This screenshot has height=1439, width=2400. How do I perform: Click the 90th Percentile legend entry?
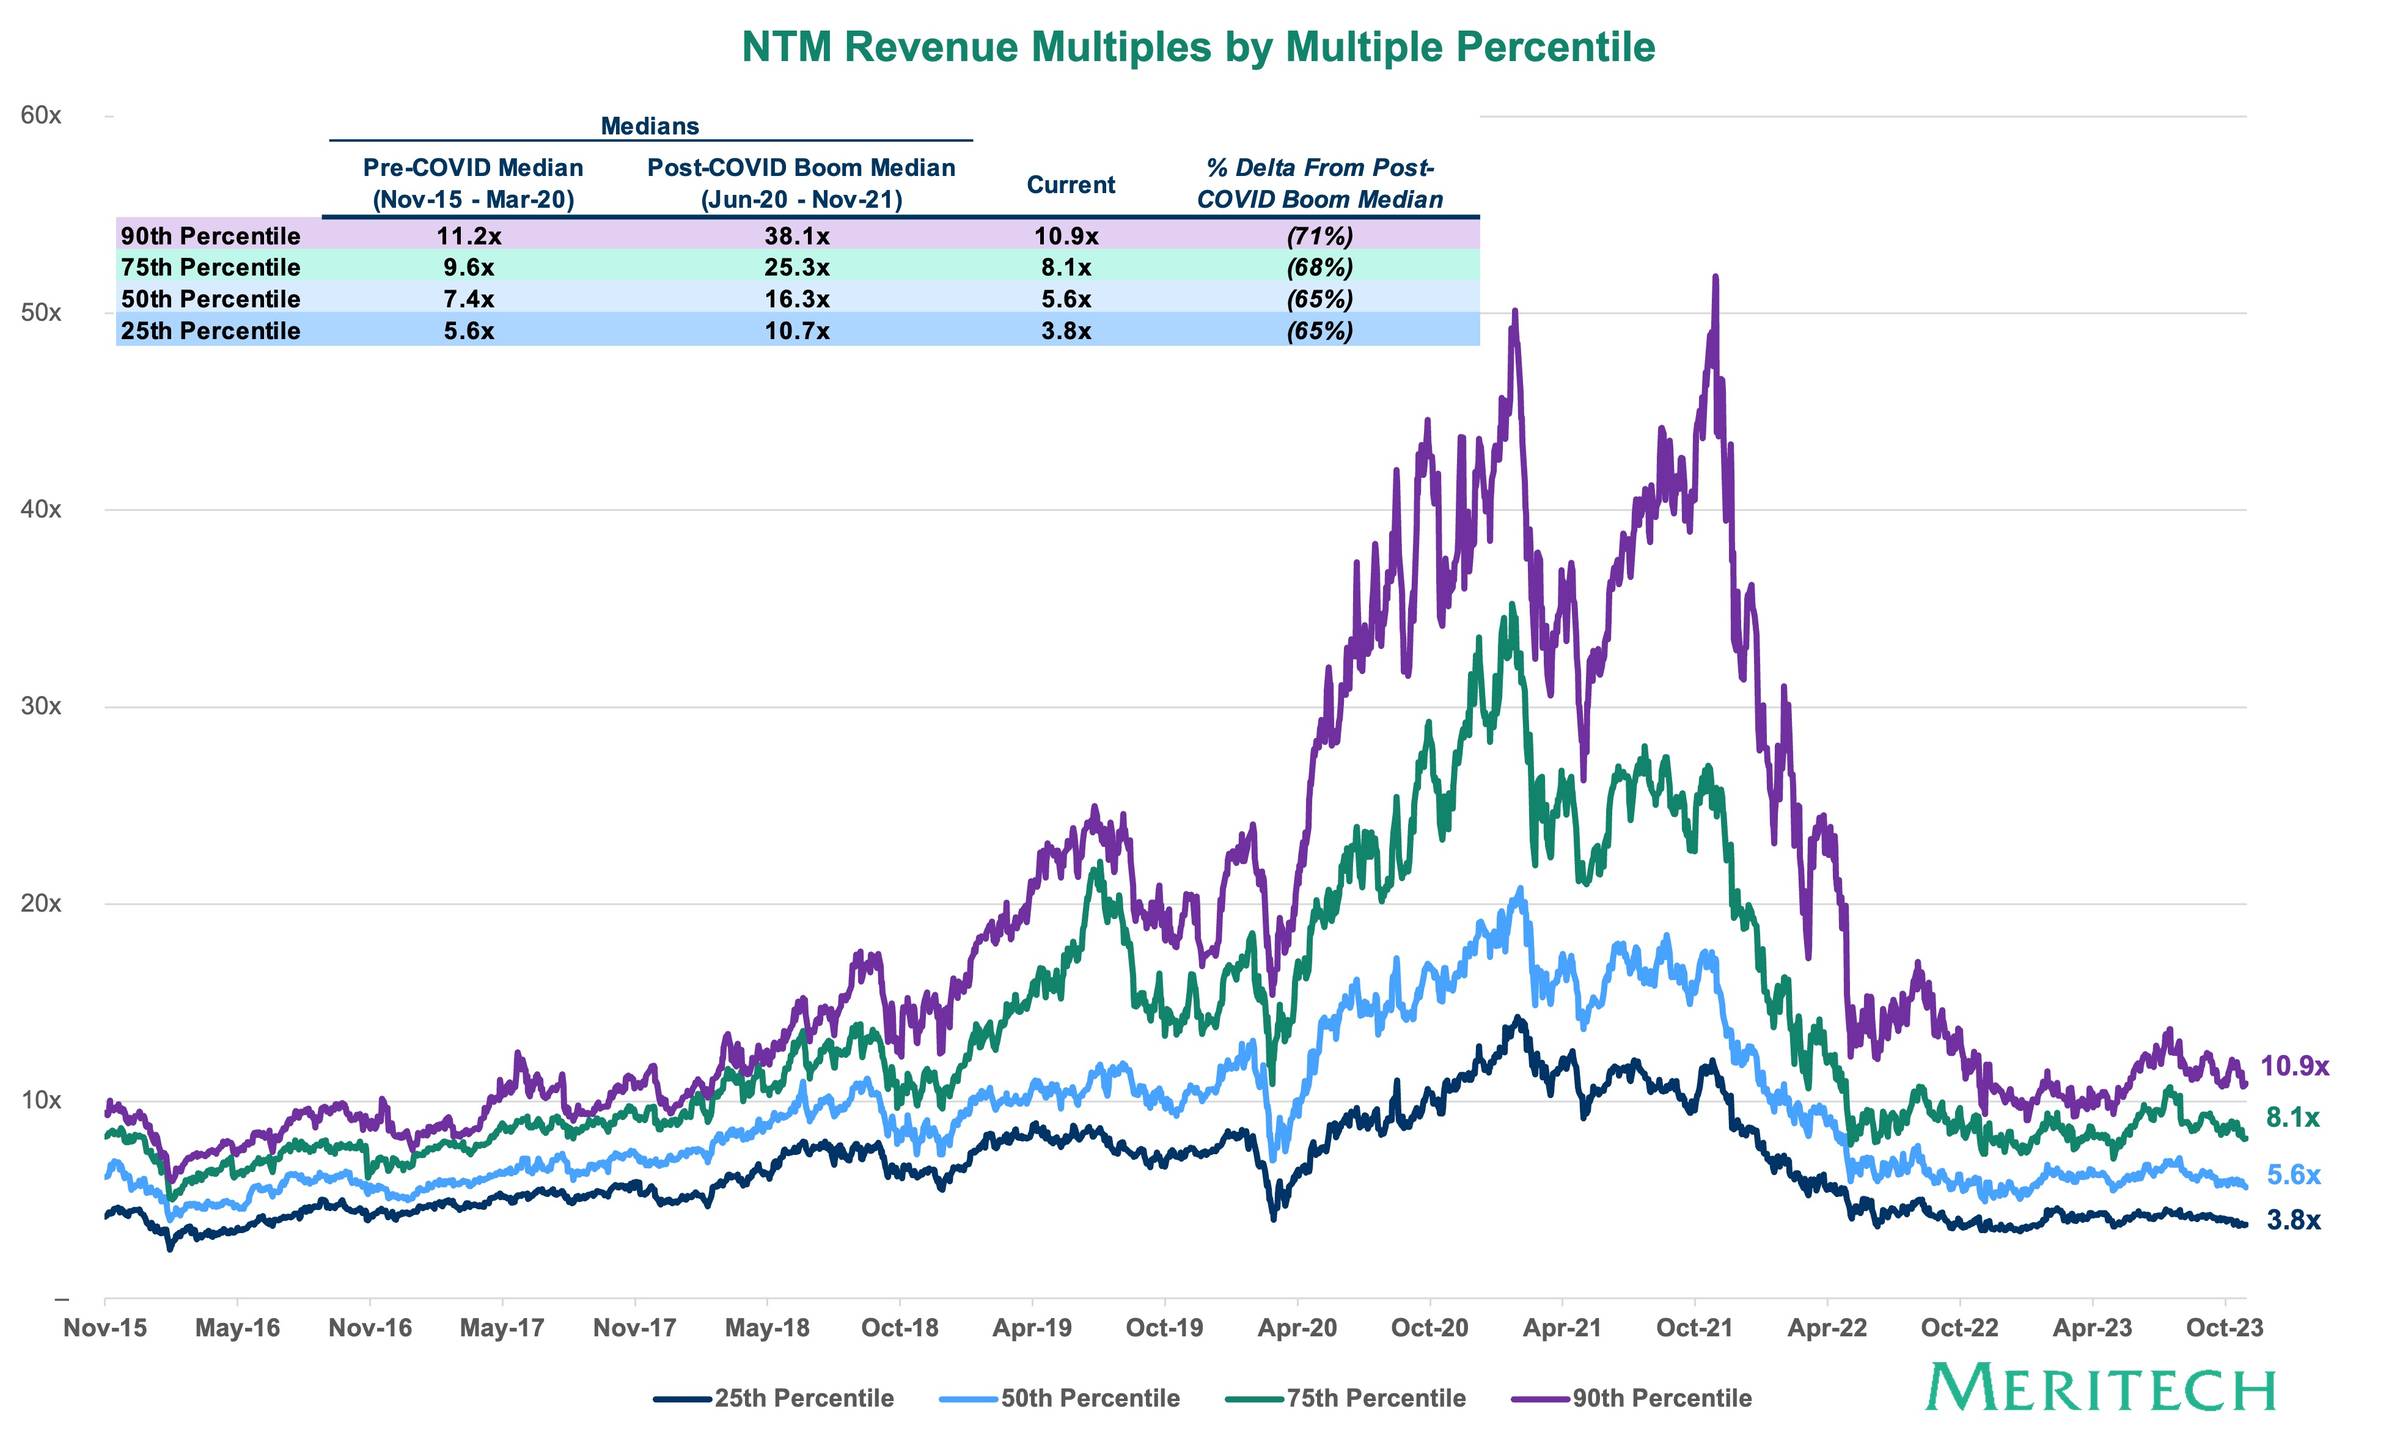click(x=1632, y=1398)
